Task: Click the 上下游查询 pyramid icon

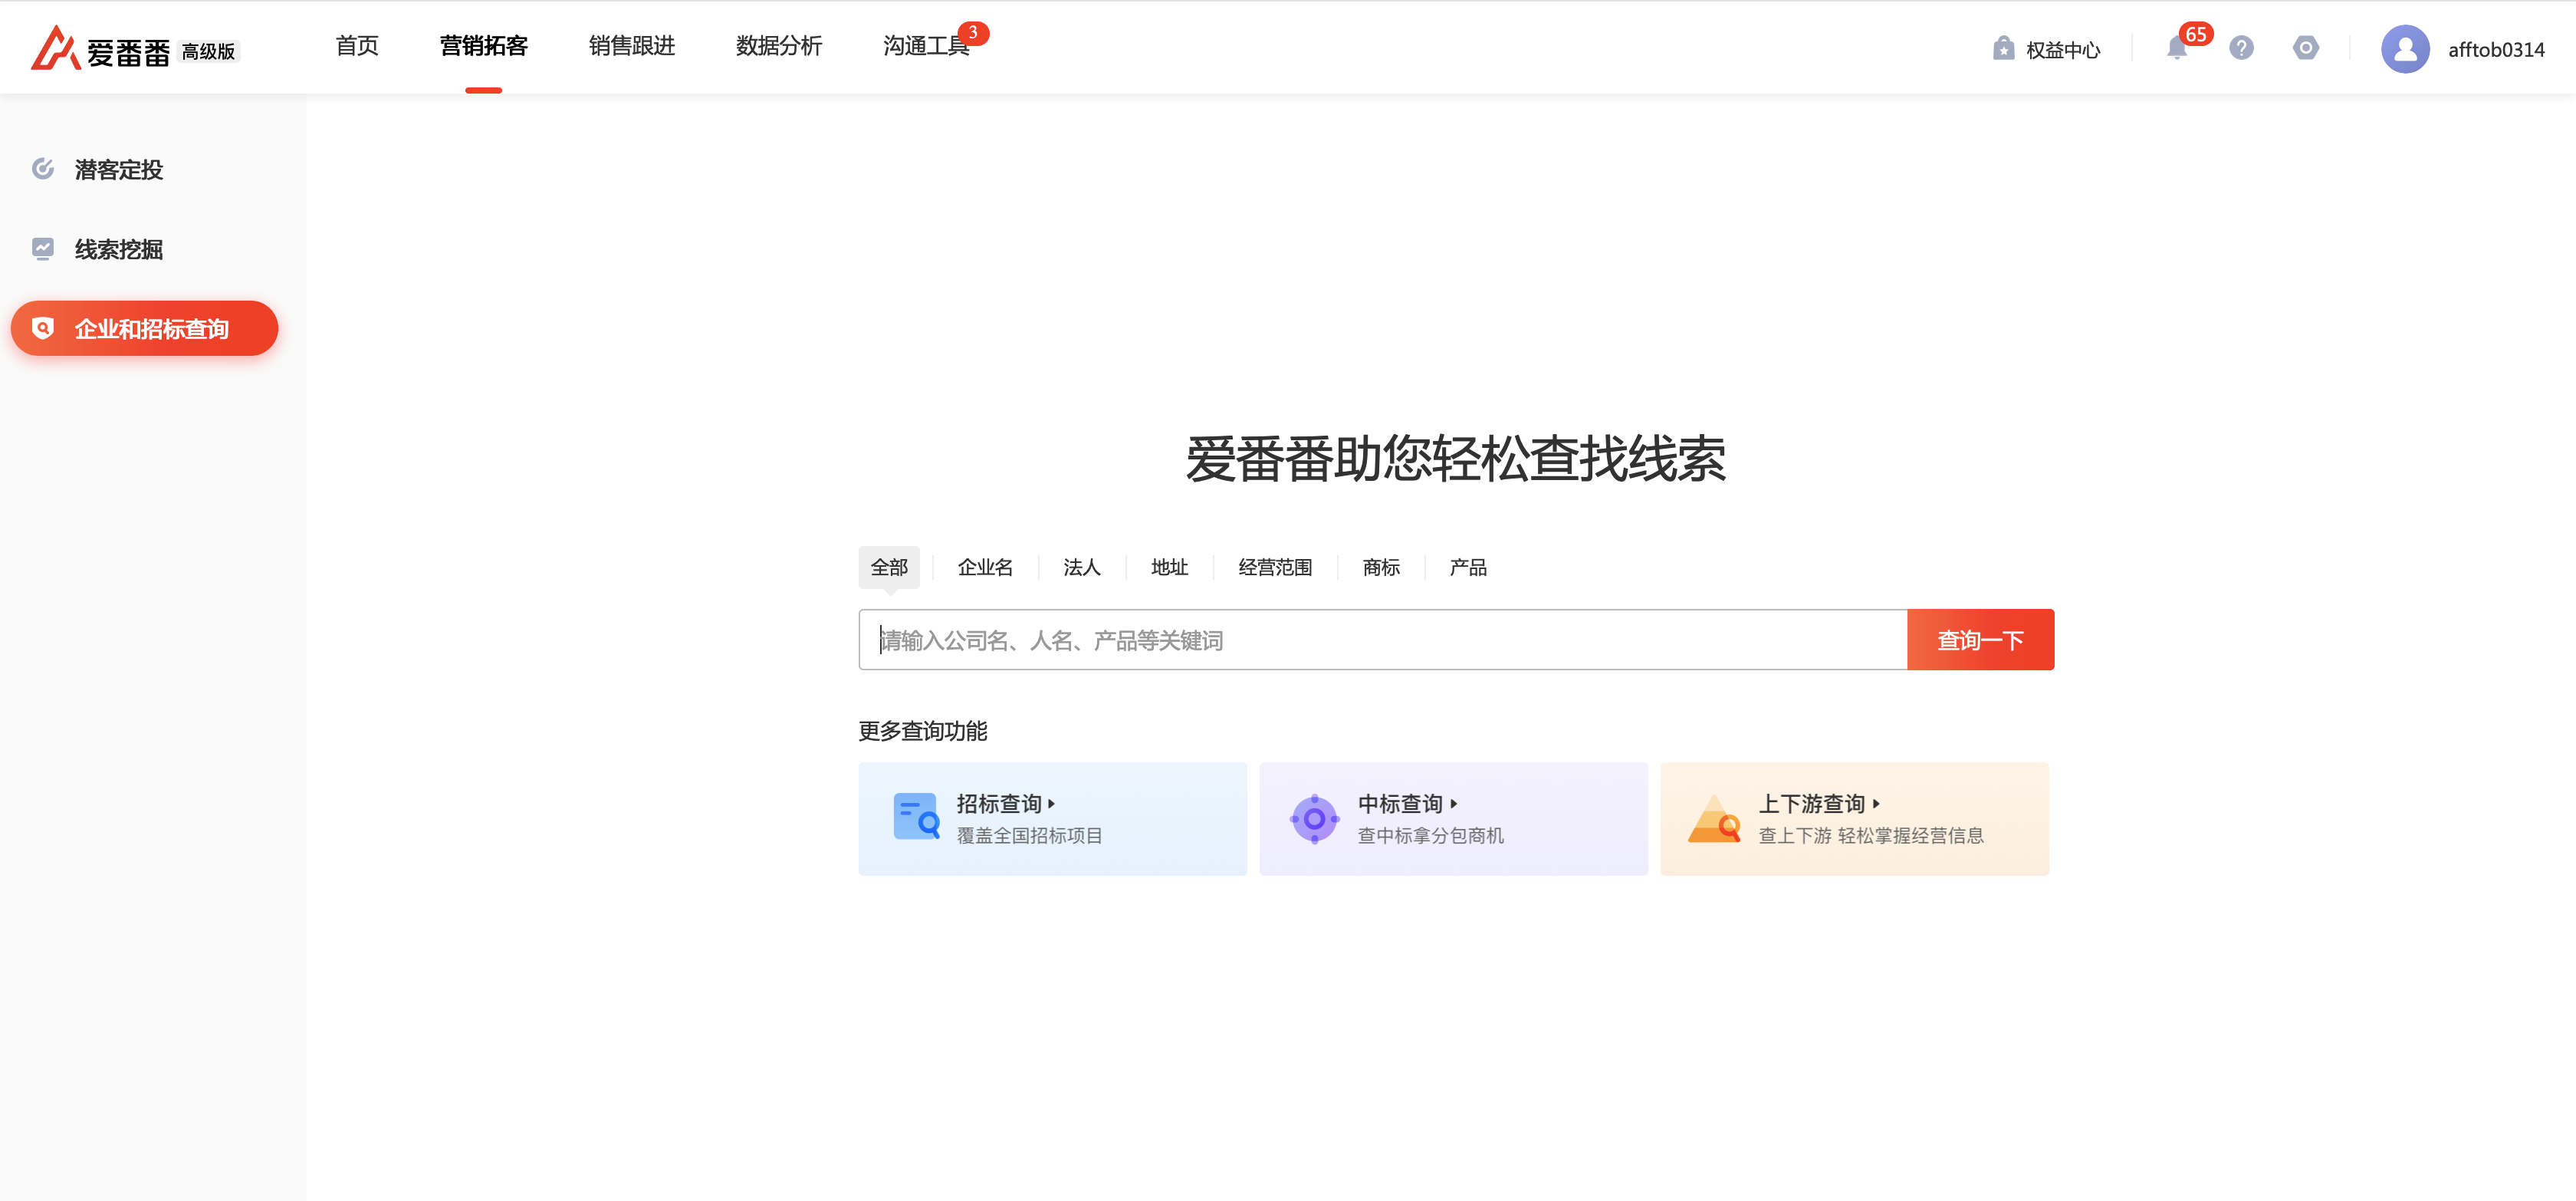Action: (1715, 819)
